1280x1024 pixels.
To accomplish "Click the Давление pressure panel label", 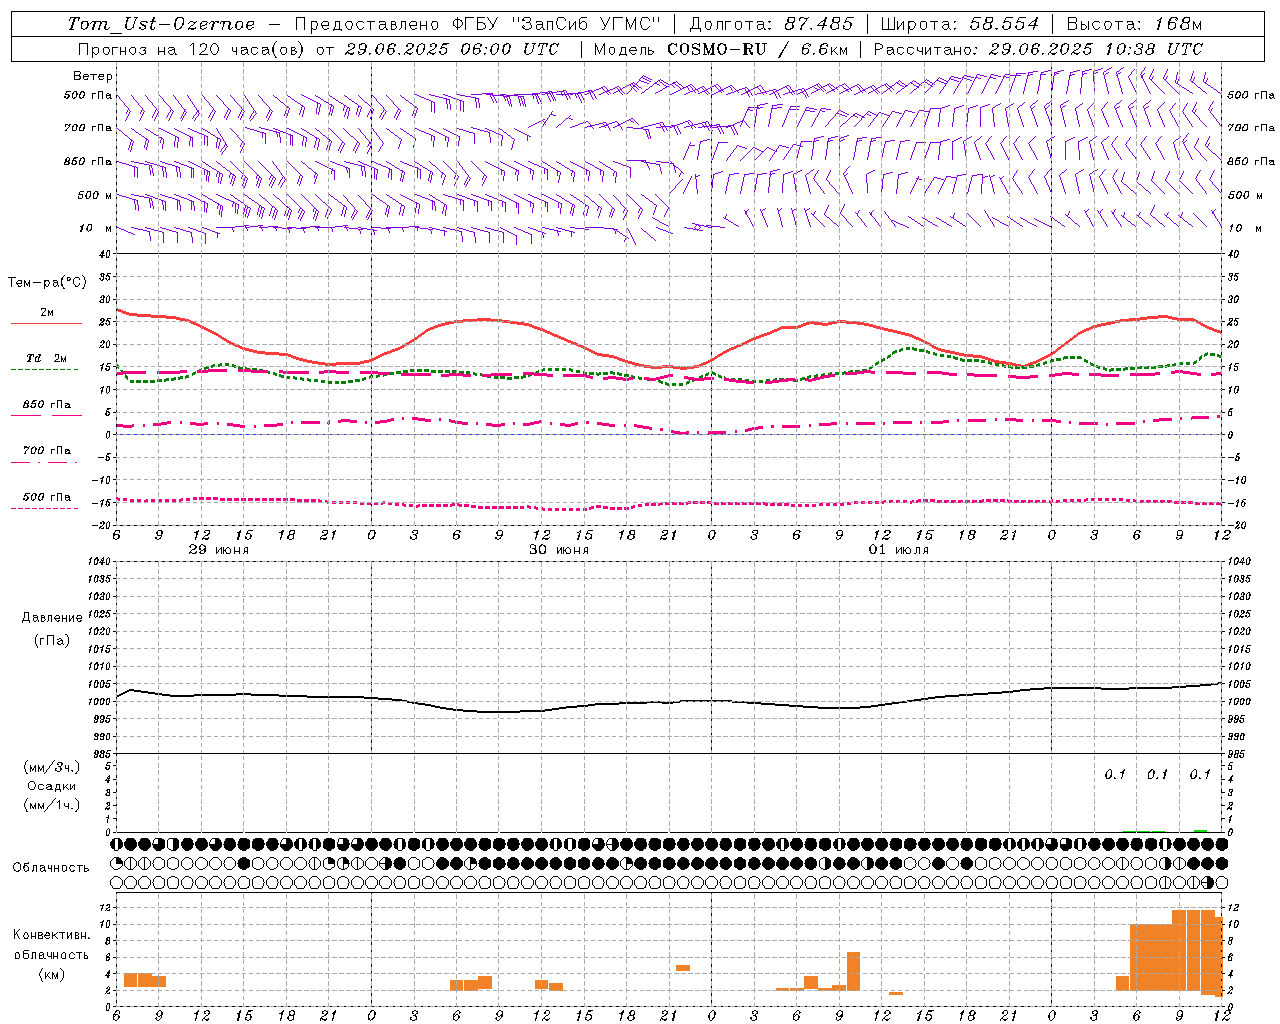I will 52,618.
